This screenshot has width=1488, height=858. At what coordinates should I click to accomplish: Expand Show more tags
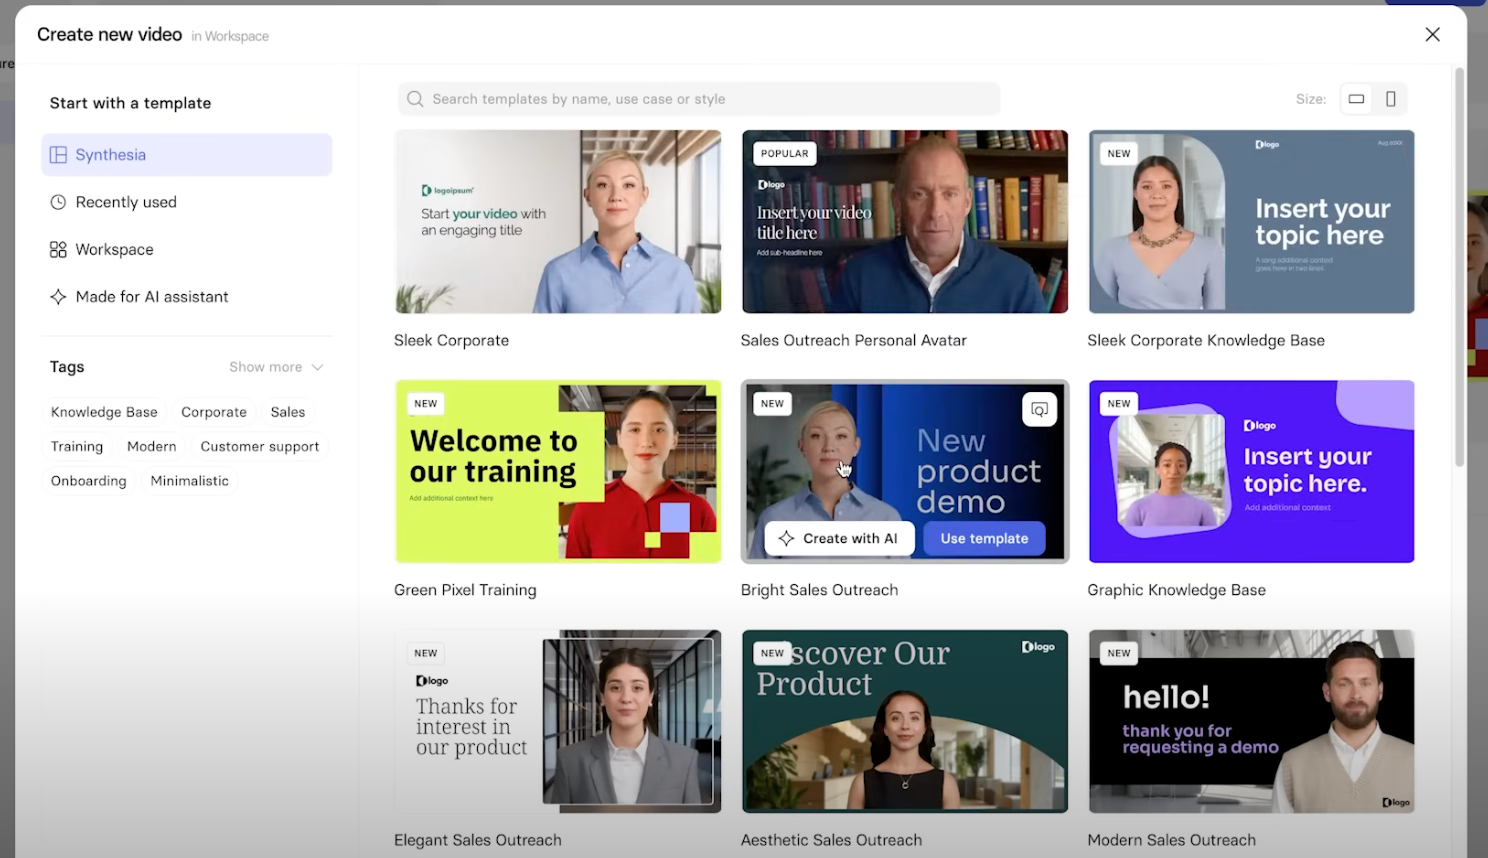coord(276,367)
